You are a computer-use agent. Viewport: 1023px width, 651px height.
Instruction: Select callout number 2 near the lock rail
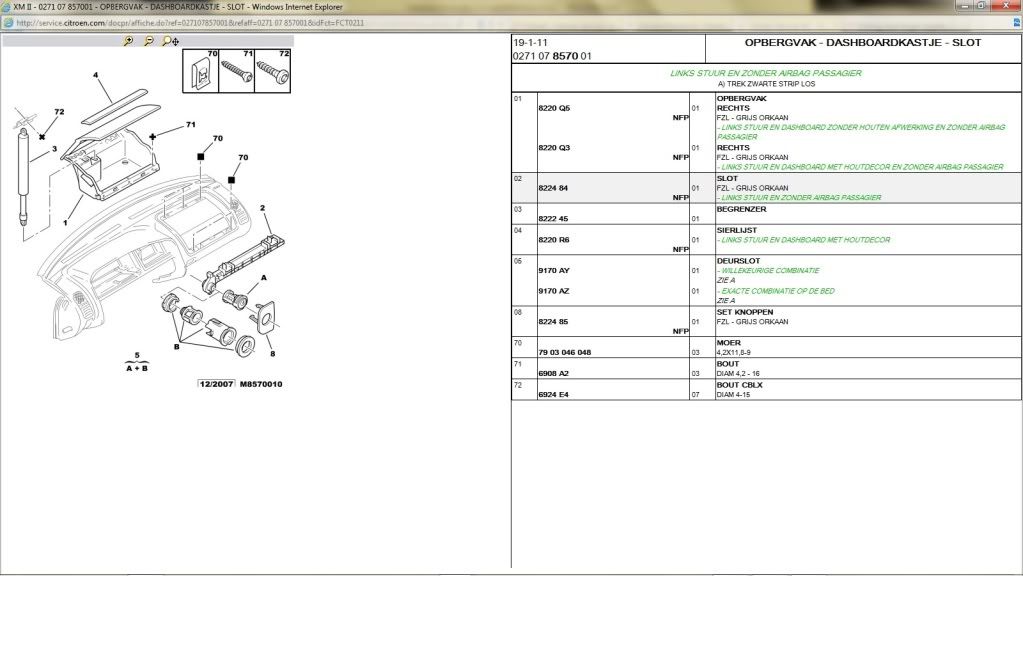[x=262, y=208]
